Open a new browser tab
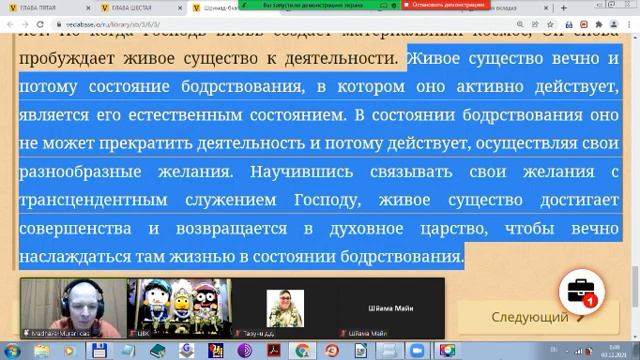 [x=564, y=8]
